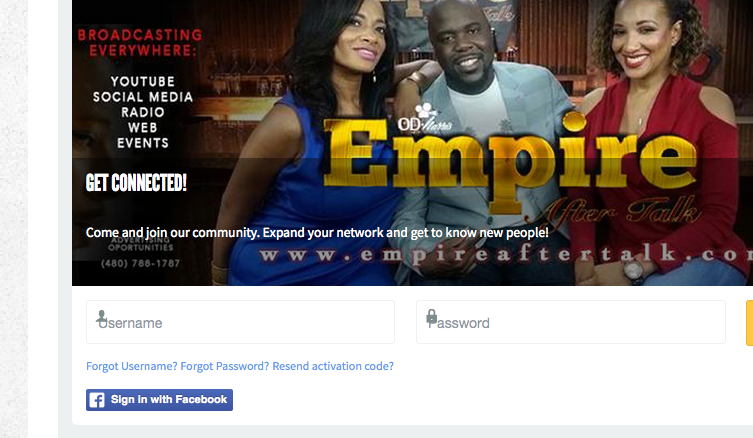Click the 'Come and join our community' tagline
The height and width of the screenshot is (438, 753).
(317, 233)
